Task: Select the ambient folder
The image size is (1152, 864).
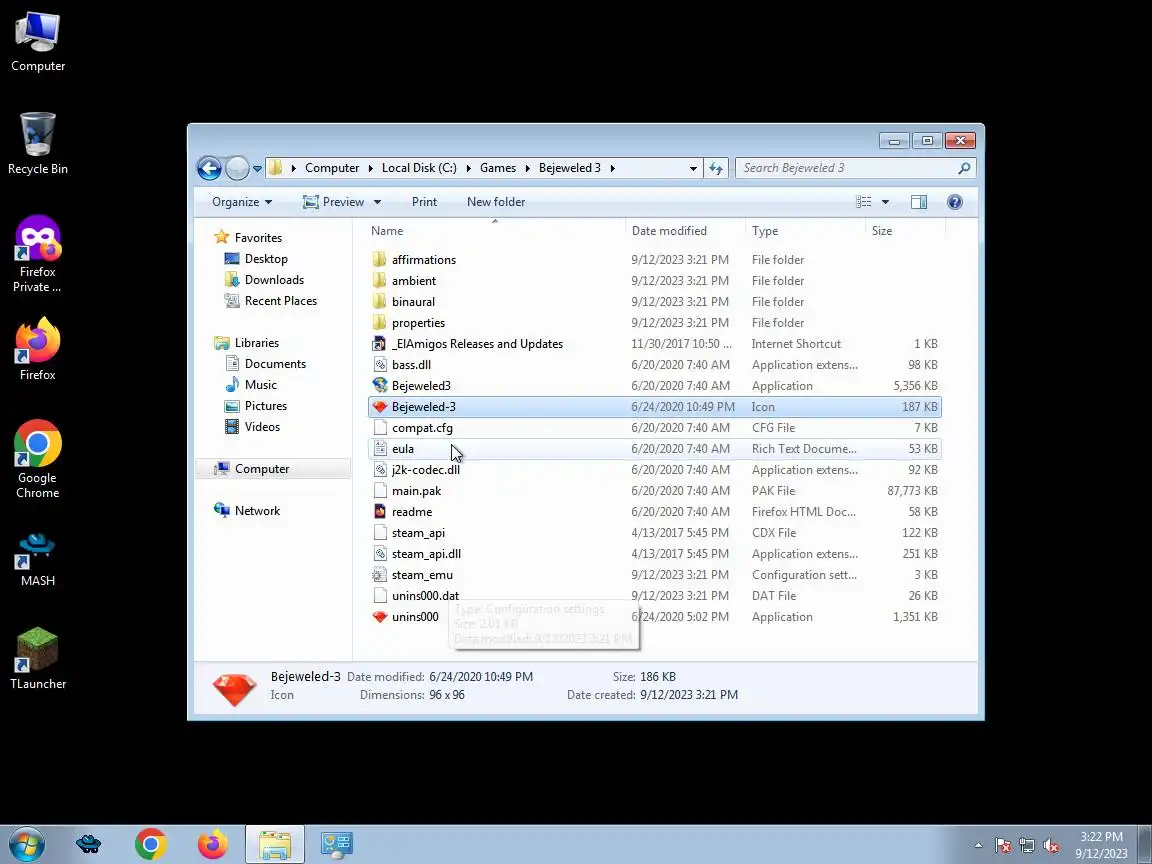Action: [655, 281]
